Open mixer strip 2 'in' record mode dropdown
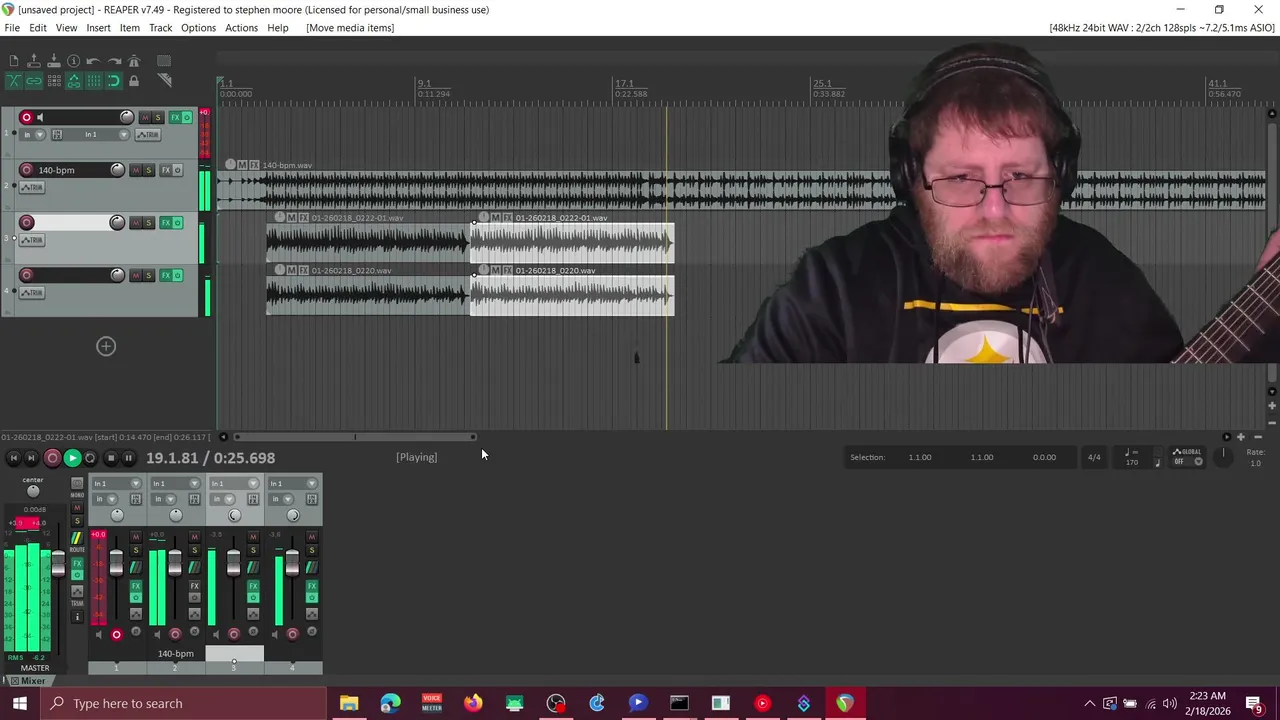 (x=164, y=499)
